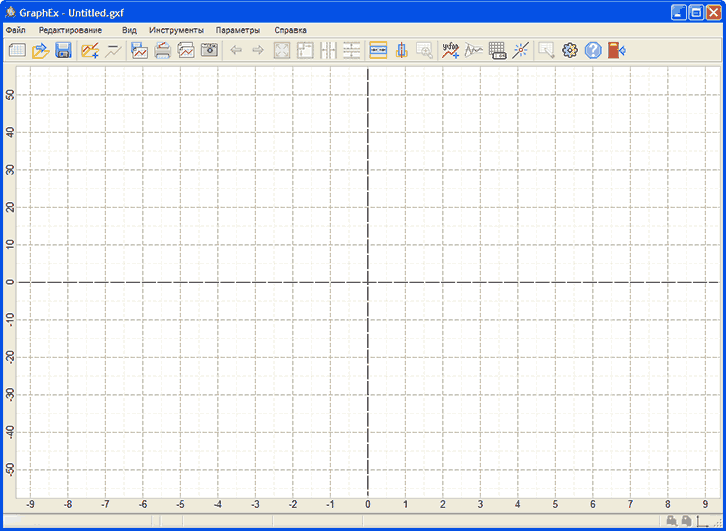This screenshot has height=531, width=726.
Task: Expand the Инструменты menu
Action: point(176,30)
